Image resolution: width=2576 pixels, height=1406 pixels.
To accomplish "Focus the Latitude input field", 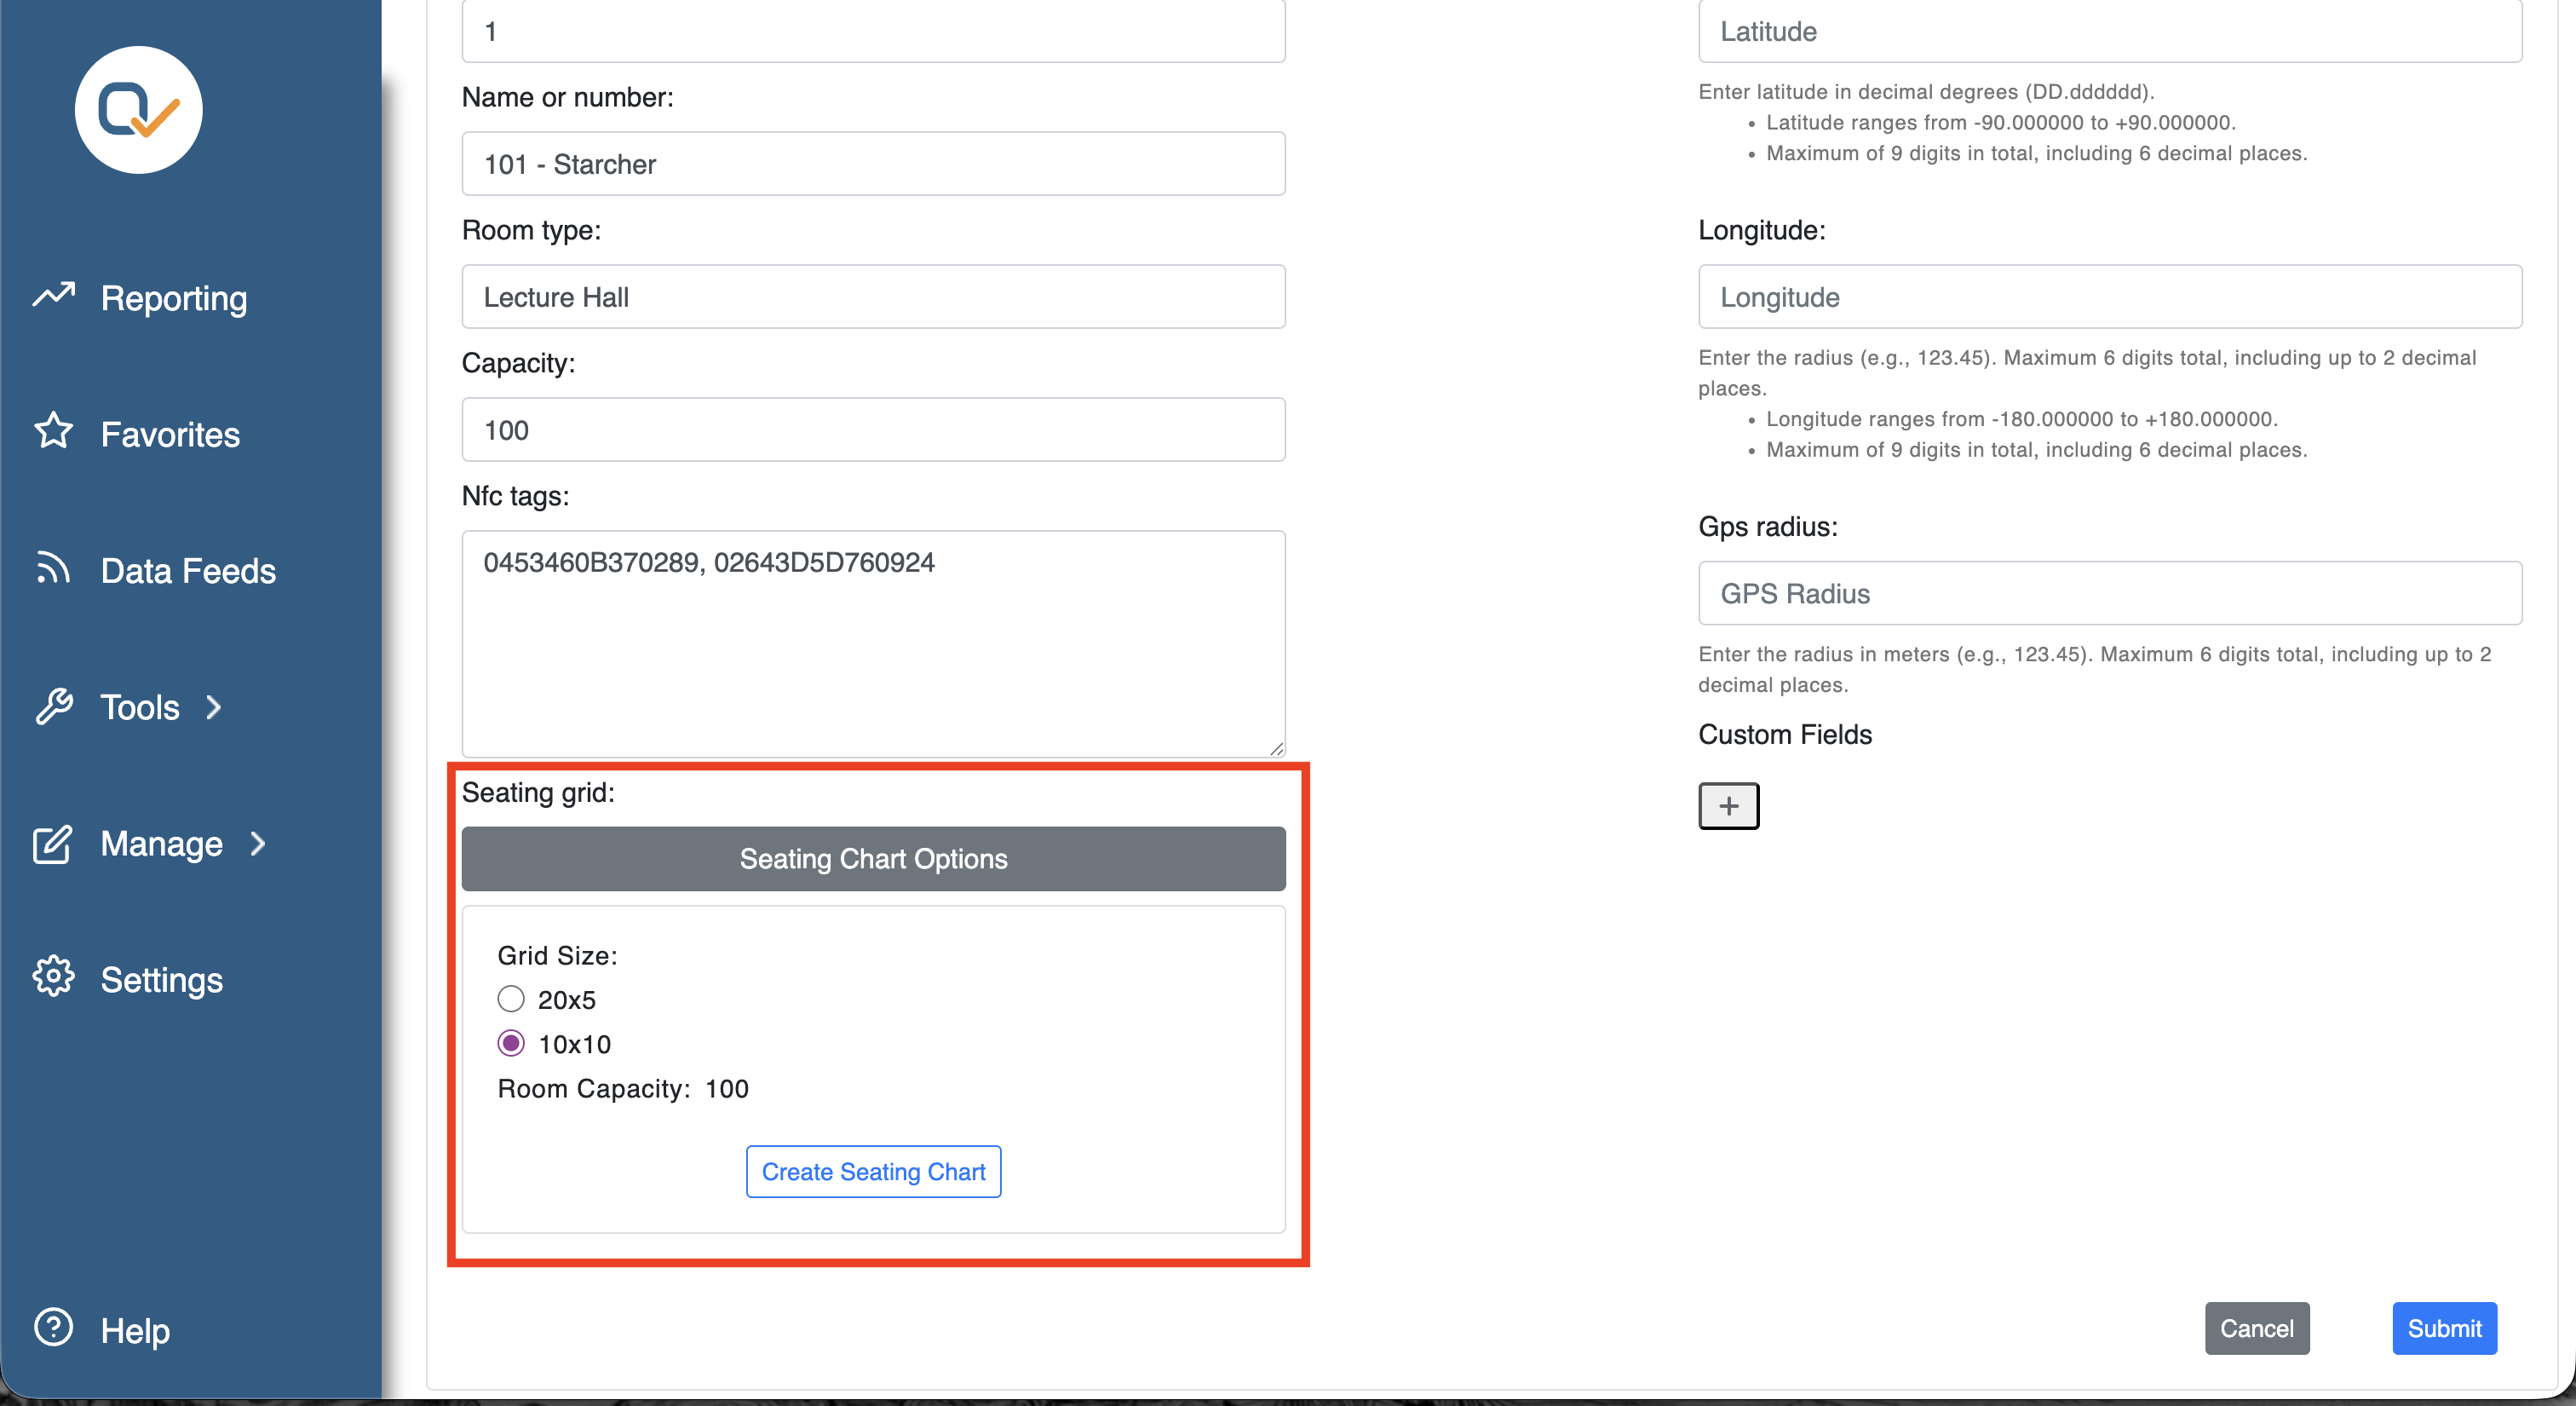I will pos(2110,31).
